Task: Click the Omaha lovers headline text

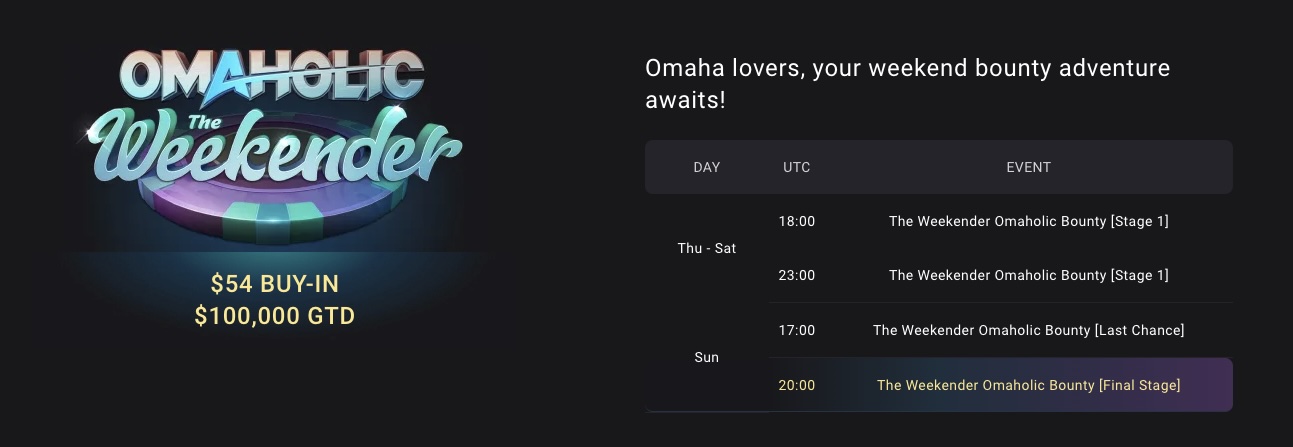Action: pos(907,85)
